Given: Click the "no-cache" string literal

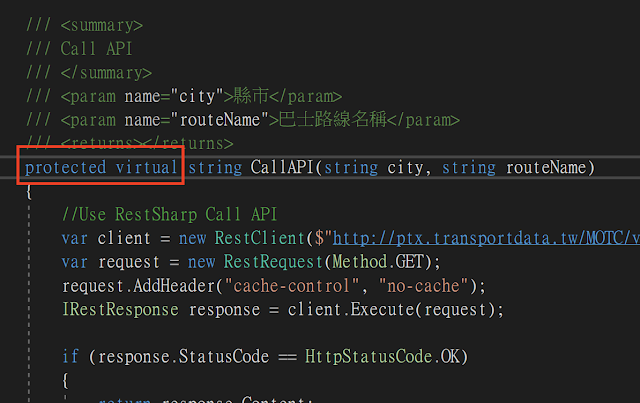Looking at the screenshot, I should tap(423, 286).
